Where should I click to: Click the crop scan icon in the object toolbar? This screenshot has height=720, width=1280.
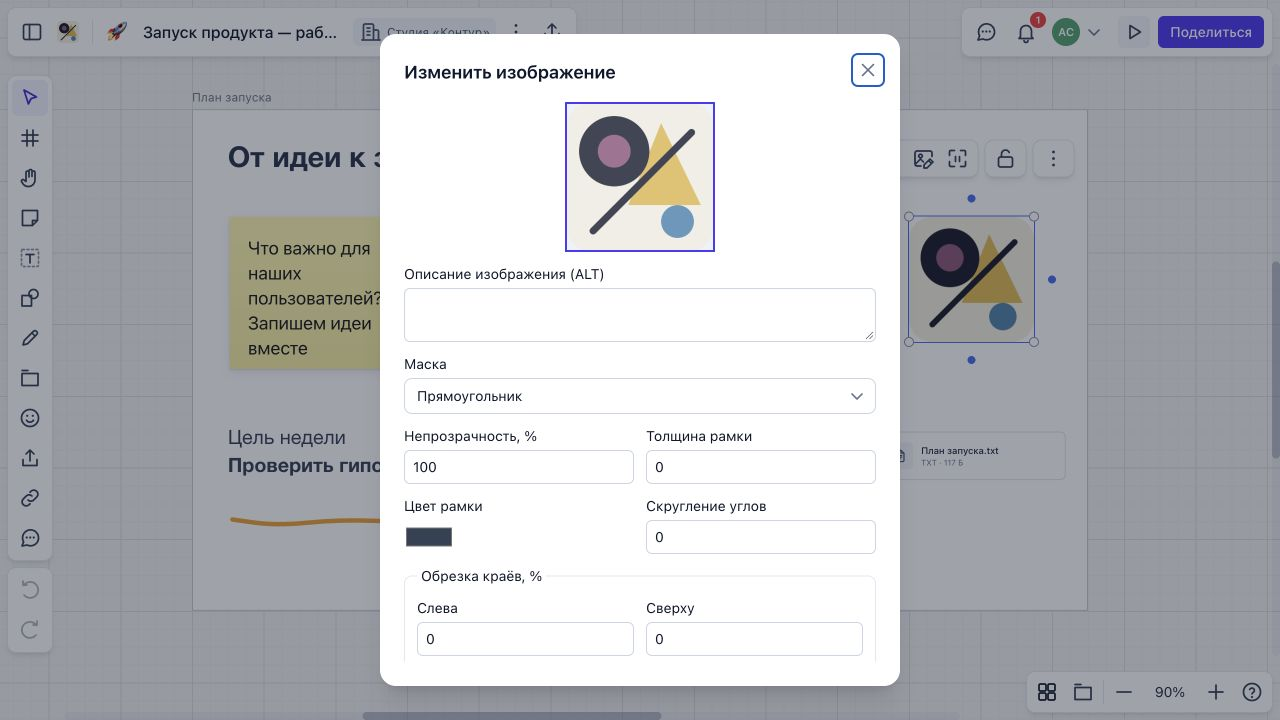click(x=958, y=158)
